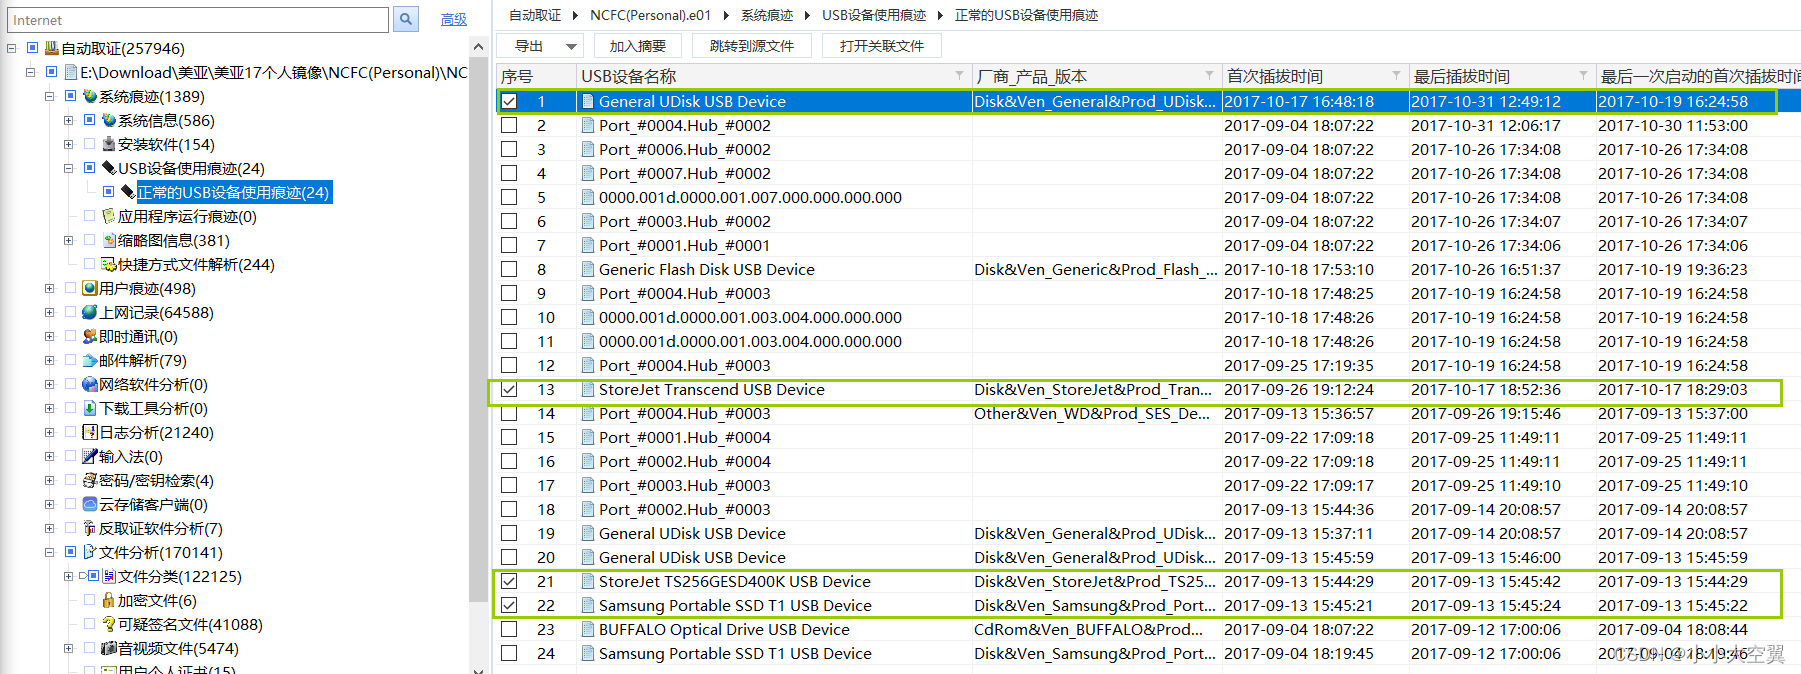This screenshot has height=674, width=1801.
Task: Toggle the 用户痕迹 tree checkbox
Action: pos(70,288)
